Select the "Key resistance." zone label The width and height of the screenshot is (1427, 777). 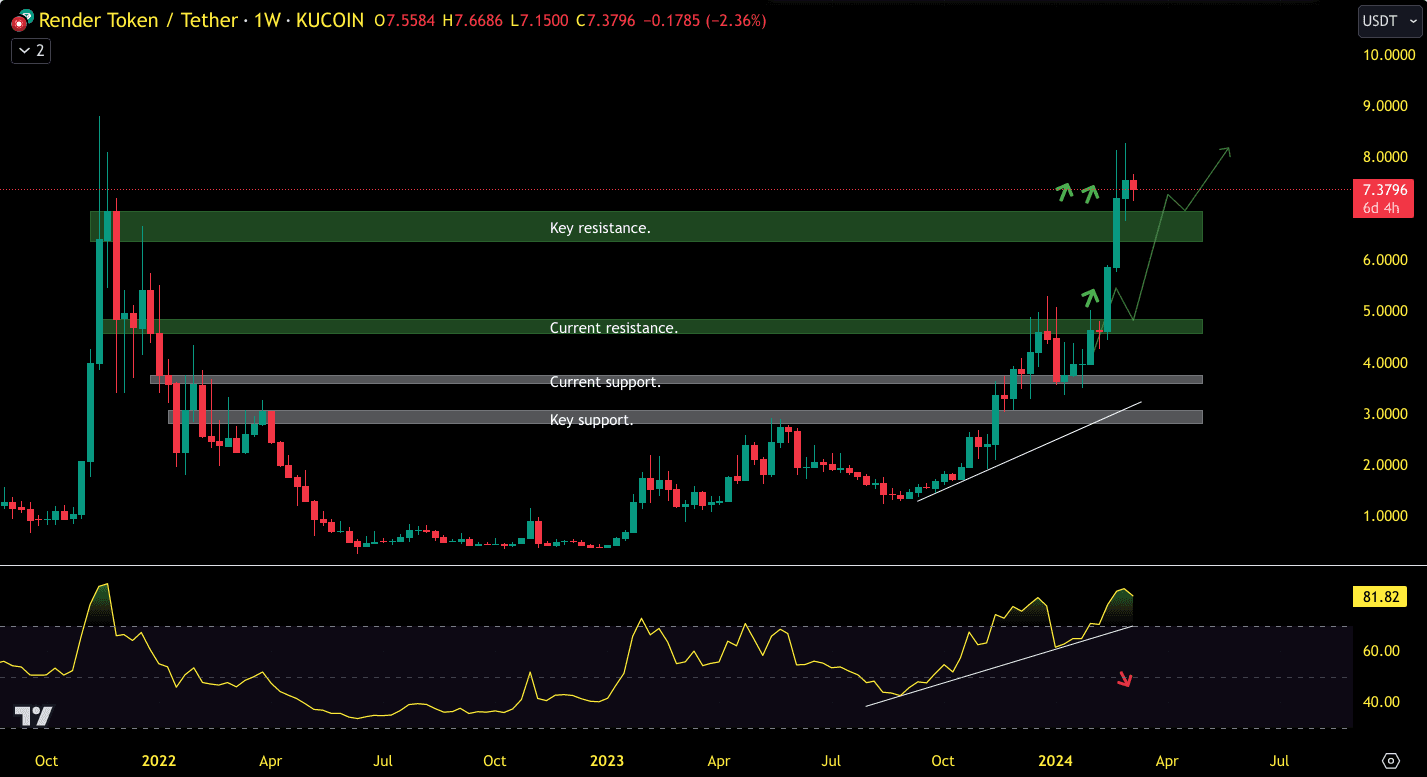coord(600,228)
